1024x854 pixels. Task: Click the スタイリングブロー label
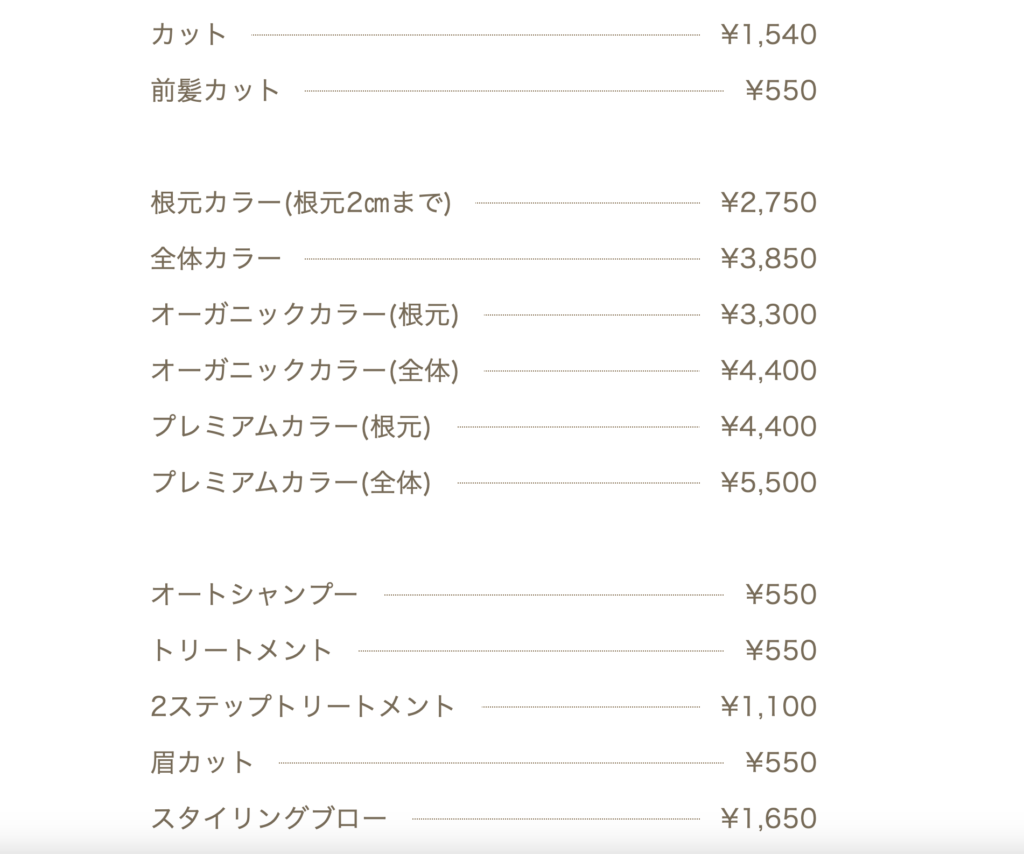pyautogui.click(x=268, y=819)
